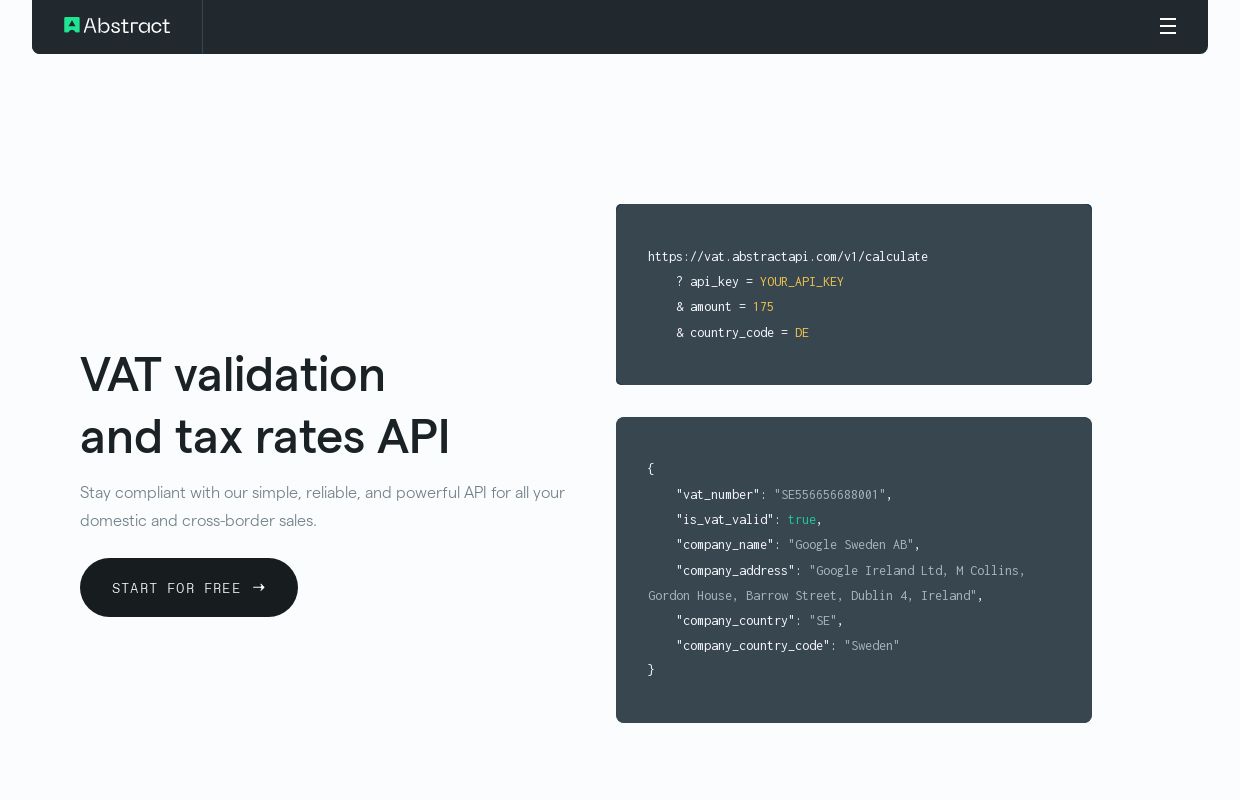1240x800 pixels.
Task: Open the hamburger menu icon
Action: point(1168,26)
